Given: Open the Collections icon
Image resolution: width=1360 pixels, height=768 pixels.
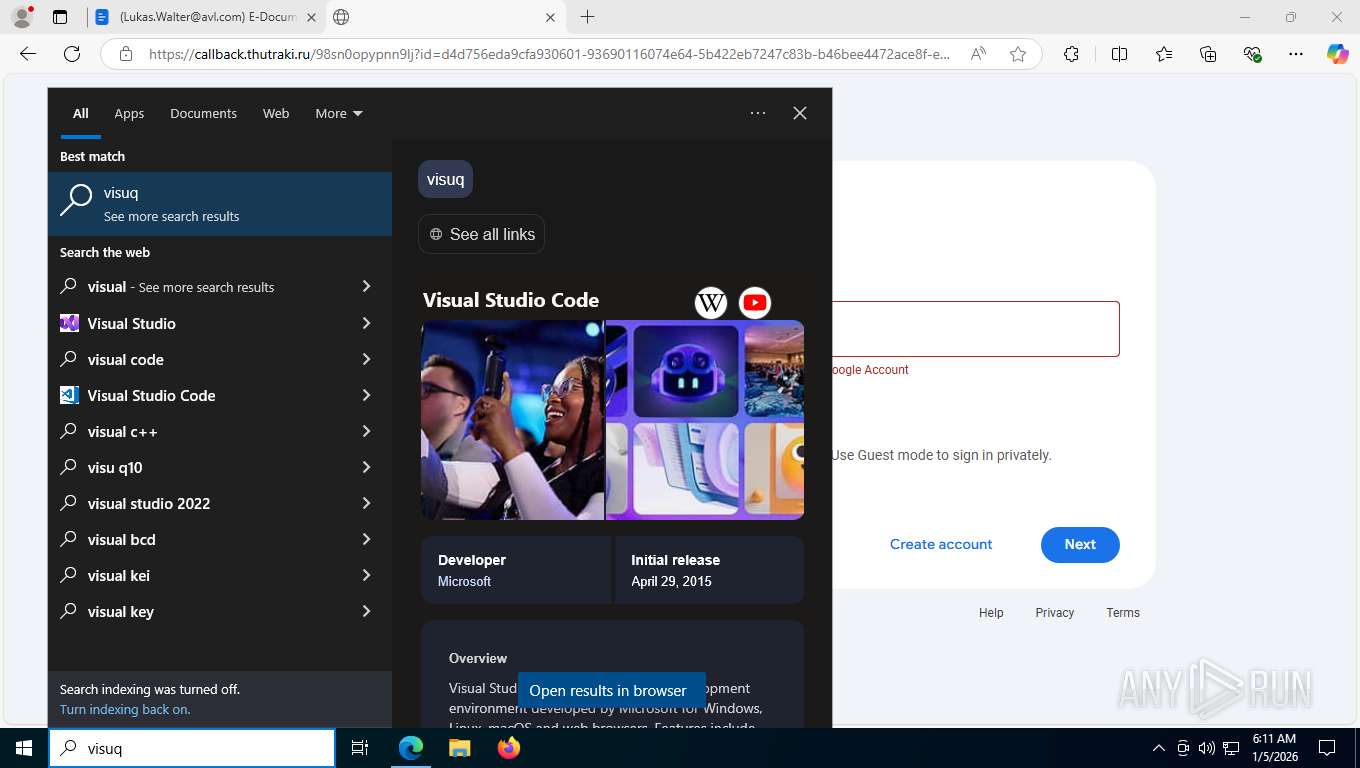Looking at the screenshot, I should point(1208,54).
